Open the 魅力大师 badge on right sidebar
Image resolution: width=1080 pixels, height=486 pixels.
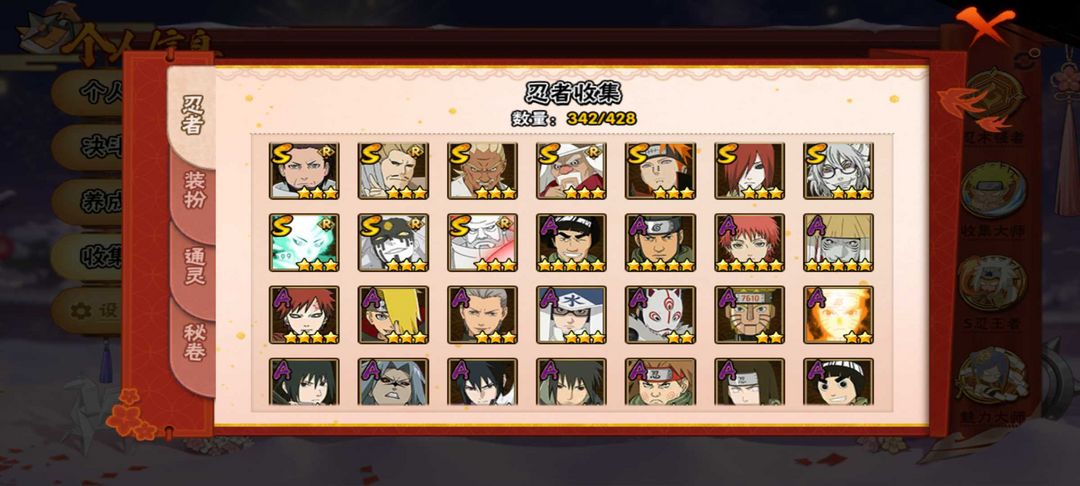tap(993, 385)
